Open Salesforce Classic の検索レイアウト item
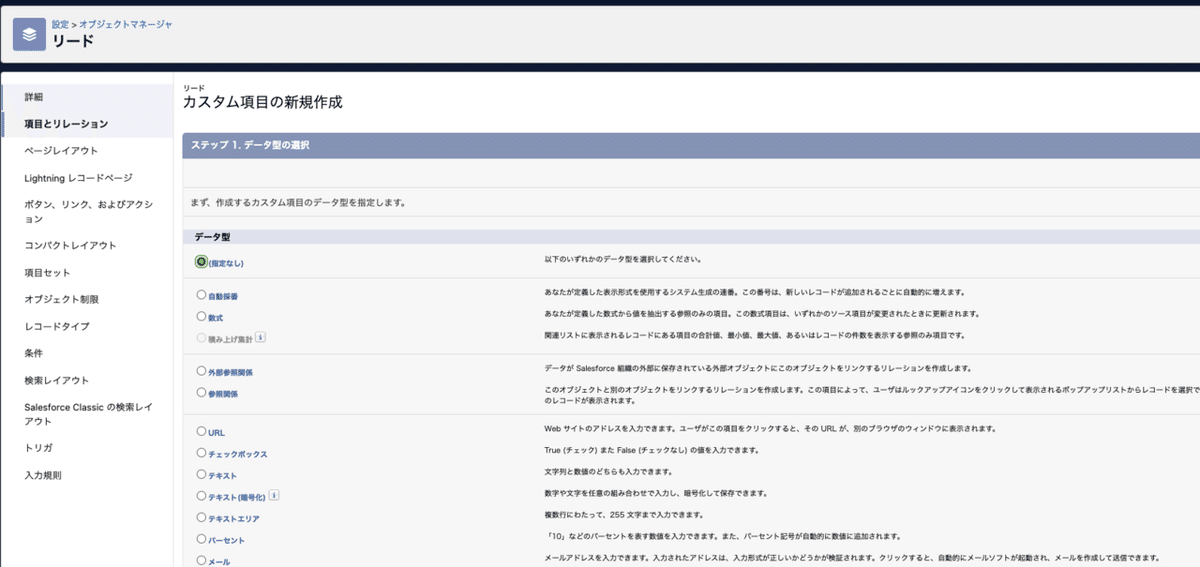Image resolution: width=1200 pixels, height=567 pixels. pyautogui.click(x=87, y=414)
